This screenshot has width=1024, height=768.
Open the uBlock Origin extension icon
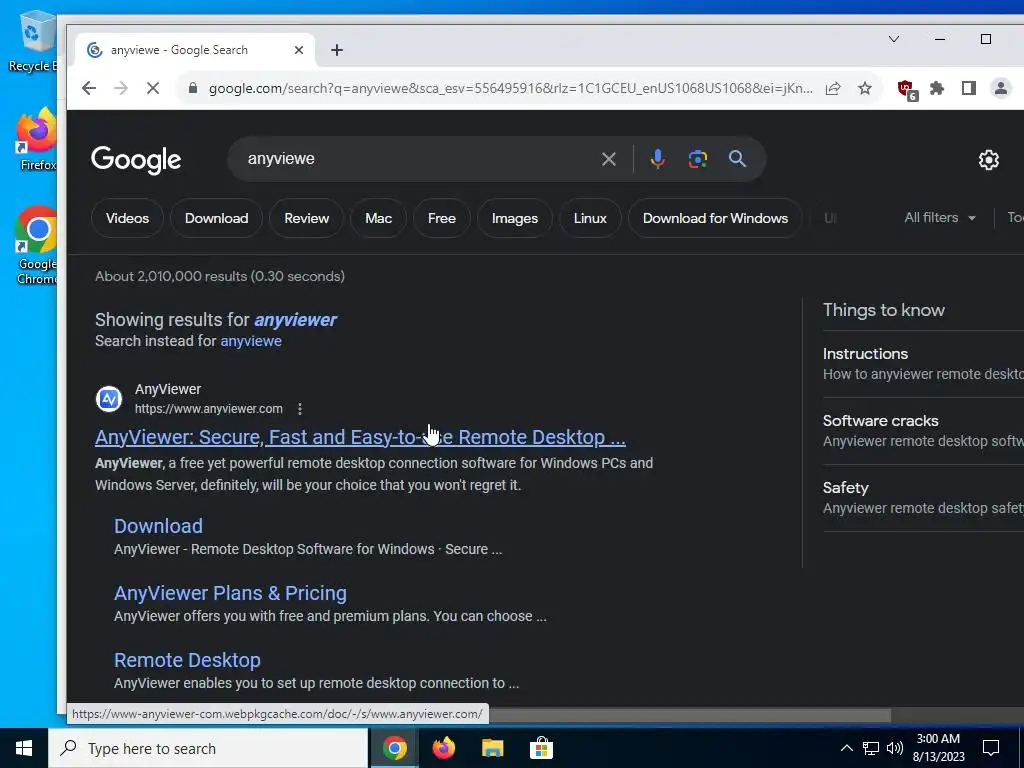click(x=906, y=89)
